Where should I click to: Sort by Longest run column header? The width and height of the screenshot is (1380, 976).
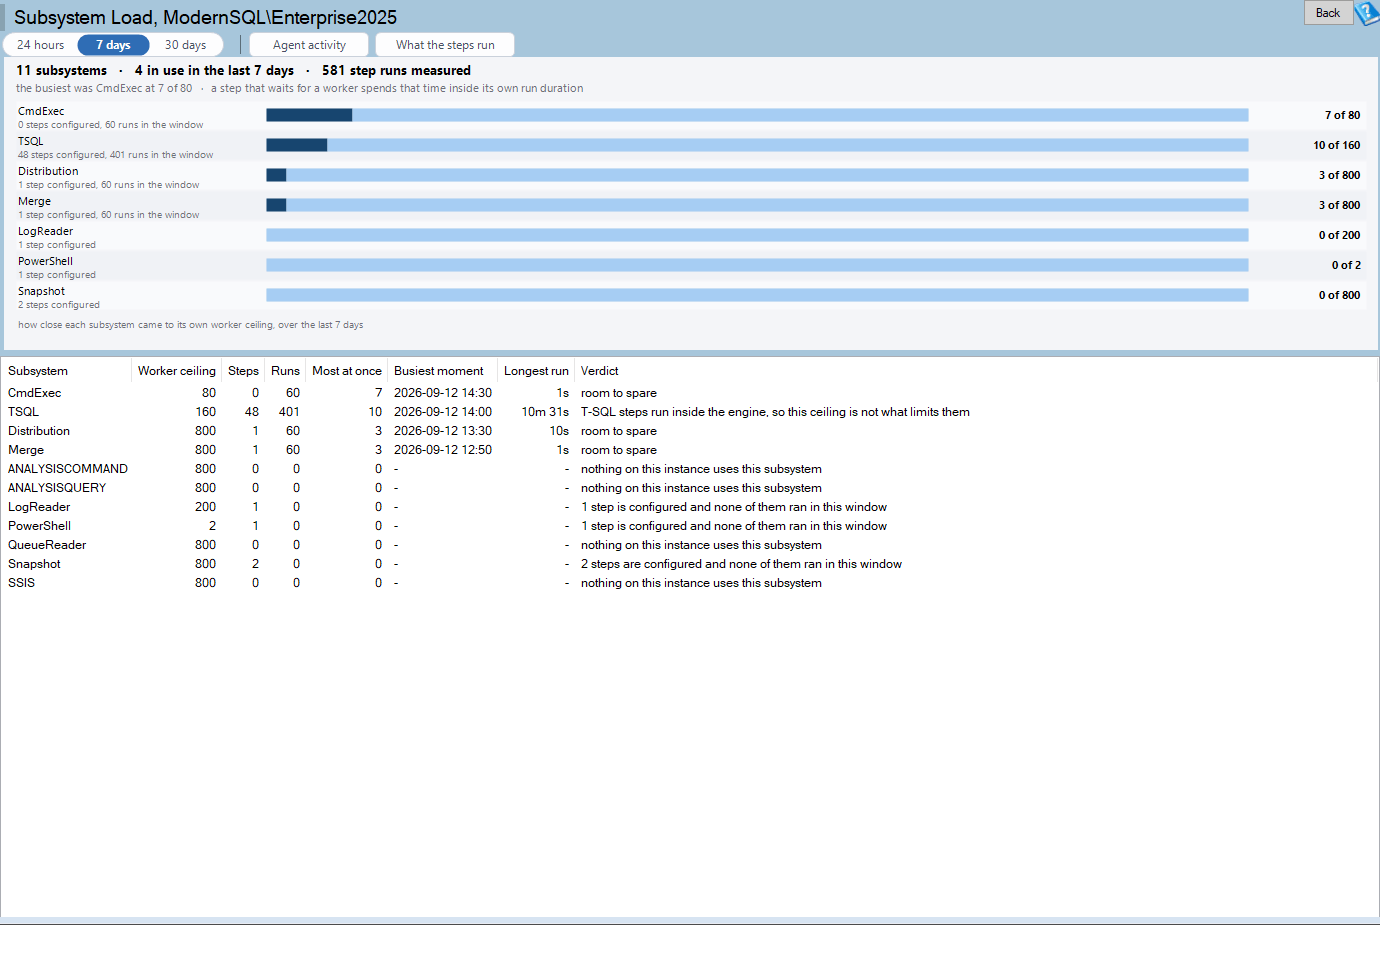point(536,371)
